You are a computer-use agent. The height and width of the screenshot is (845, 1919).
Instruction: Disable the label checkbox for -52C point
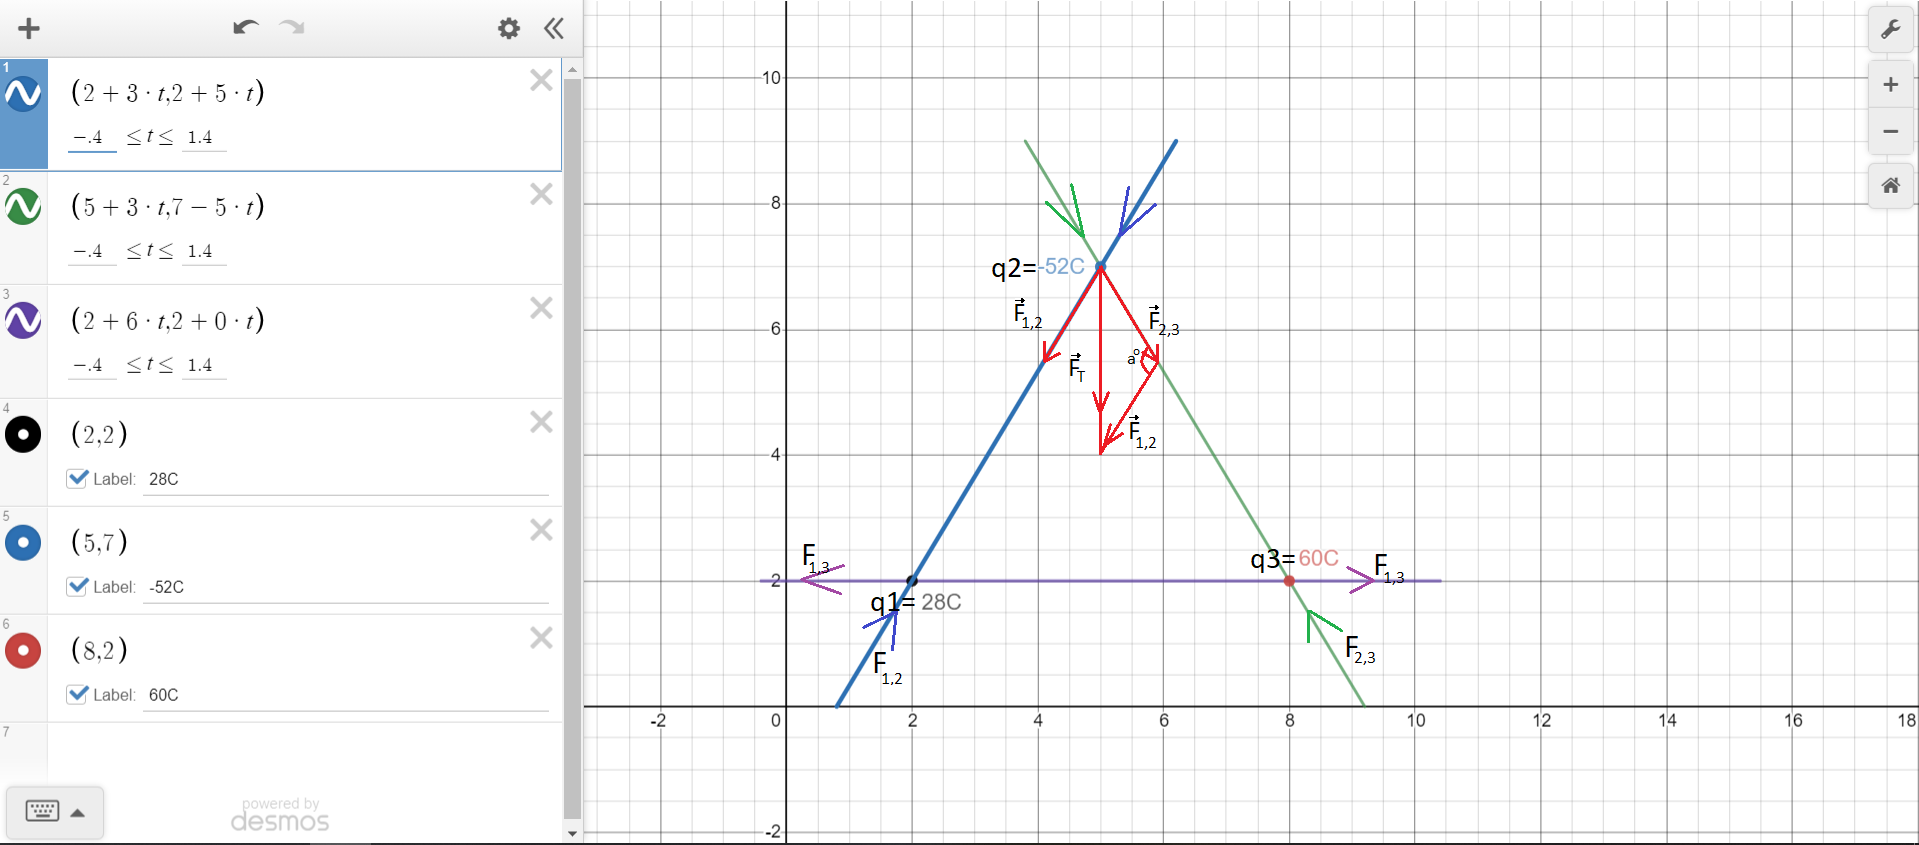click(x=78, y=586)
